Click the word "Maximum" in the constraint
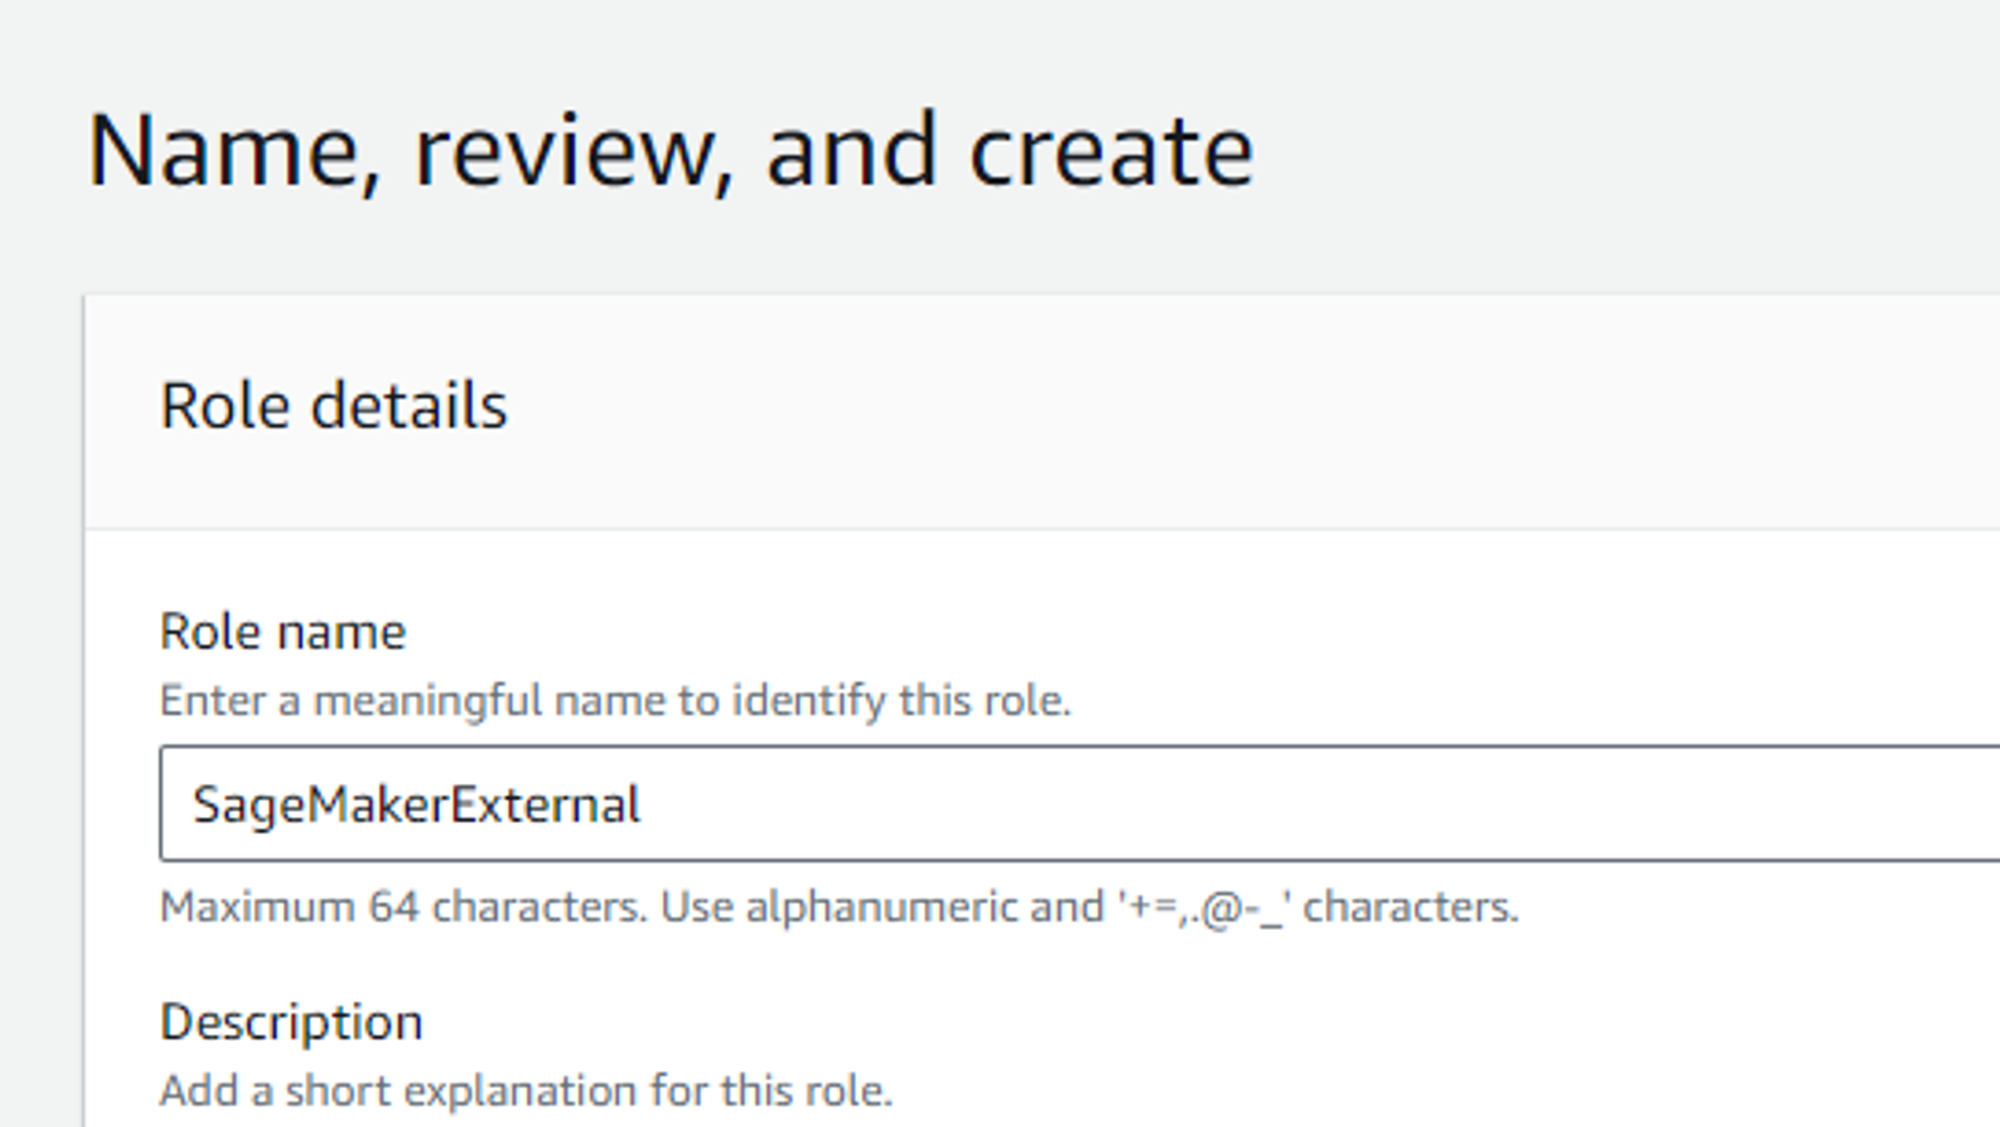Screen dimensions: 2000x1127 (258, 908)
